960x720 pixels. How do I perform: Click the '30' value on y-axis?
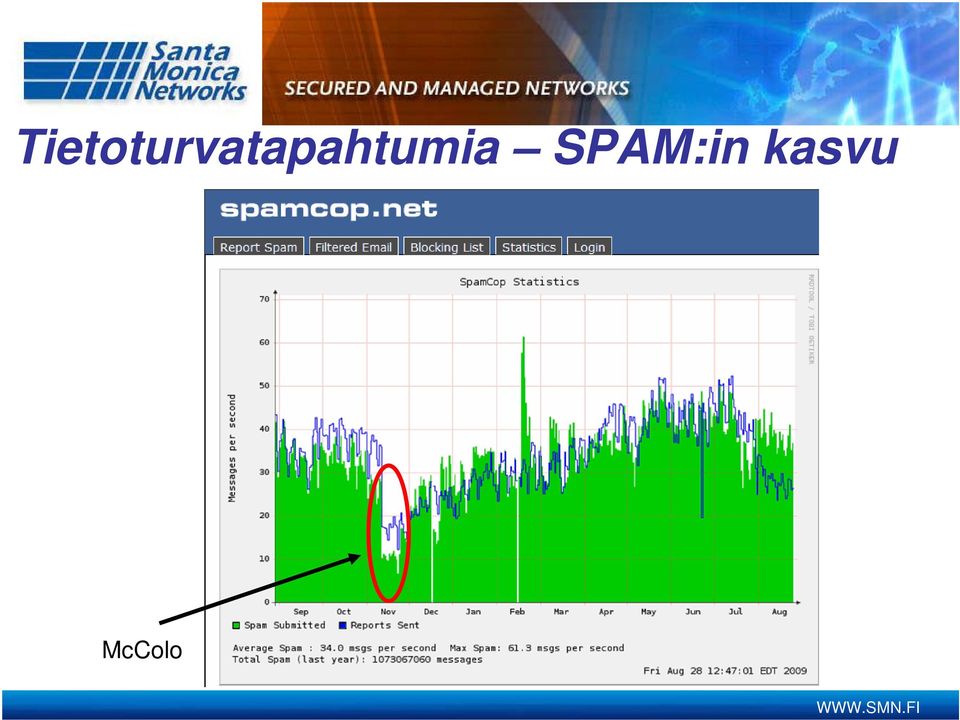pos(264,473)
